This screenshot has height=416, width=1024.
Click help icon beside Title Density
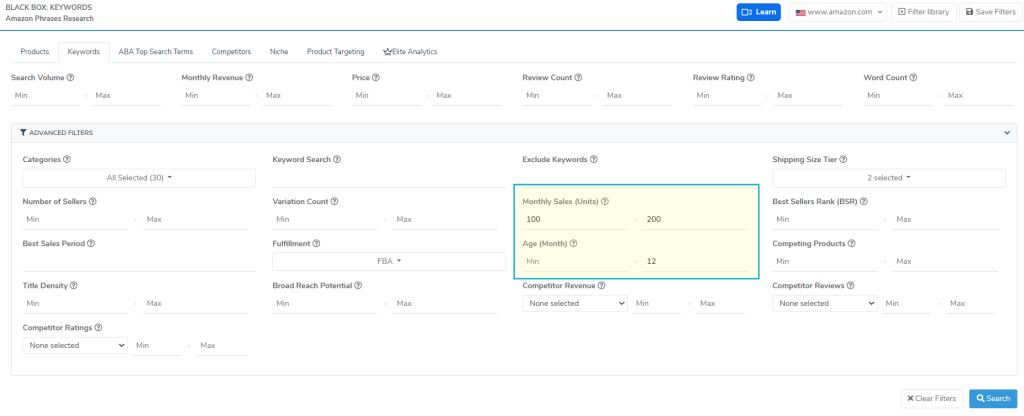coord(74,285)
